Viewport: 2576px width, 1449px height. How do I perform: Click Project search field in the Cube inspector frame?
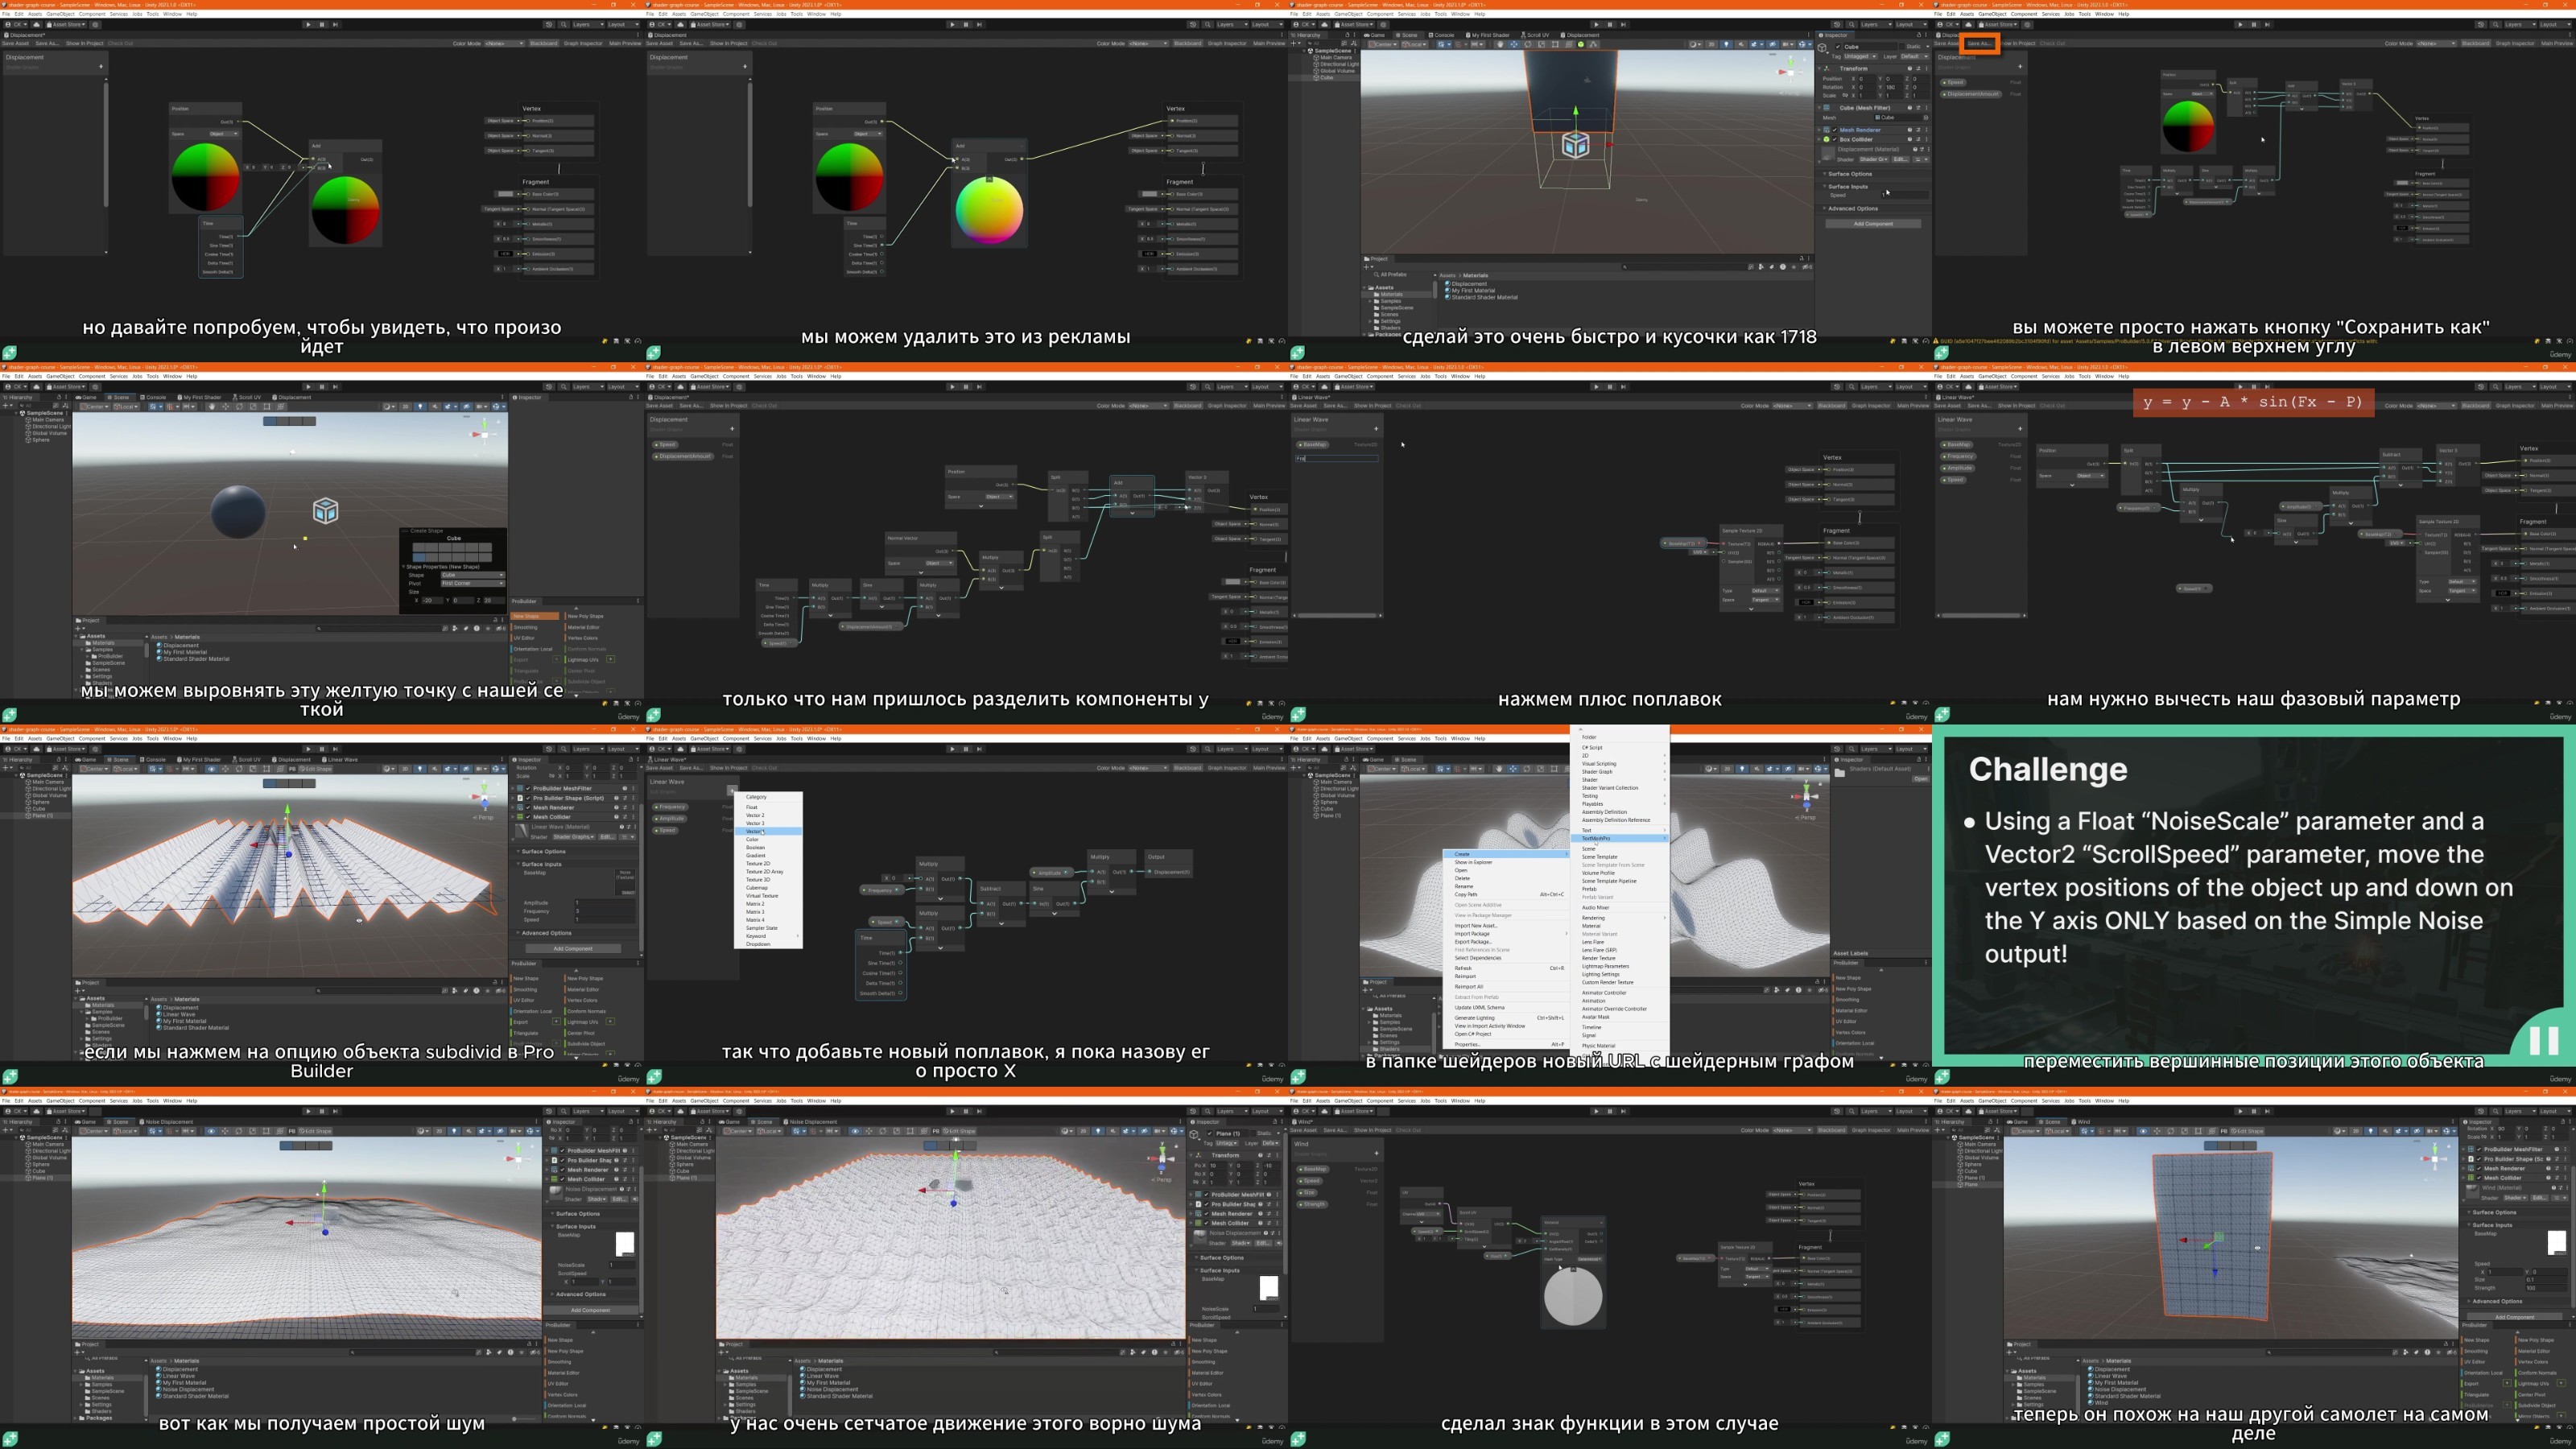point(1685,267)
